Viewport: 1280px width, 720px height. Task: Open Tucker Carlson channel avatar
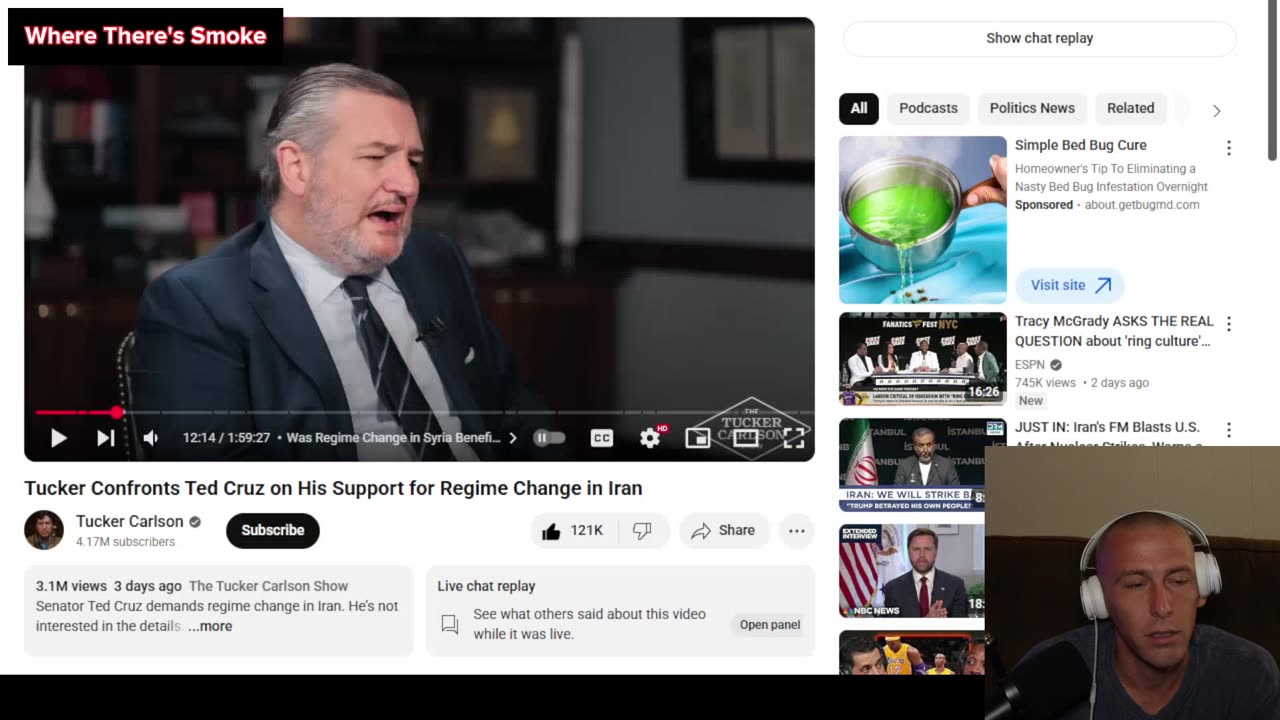(44, 530)
